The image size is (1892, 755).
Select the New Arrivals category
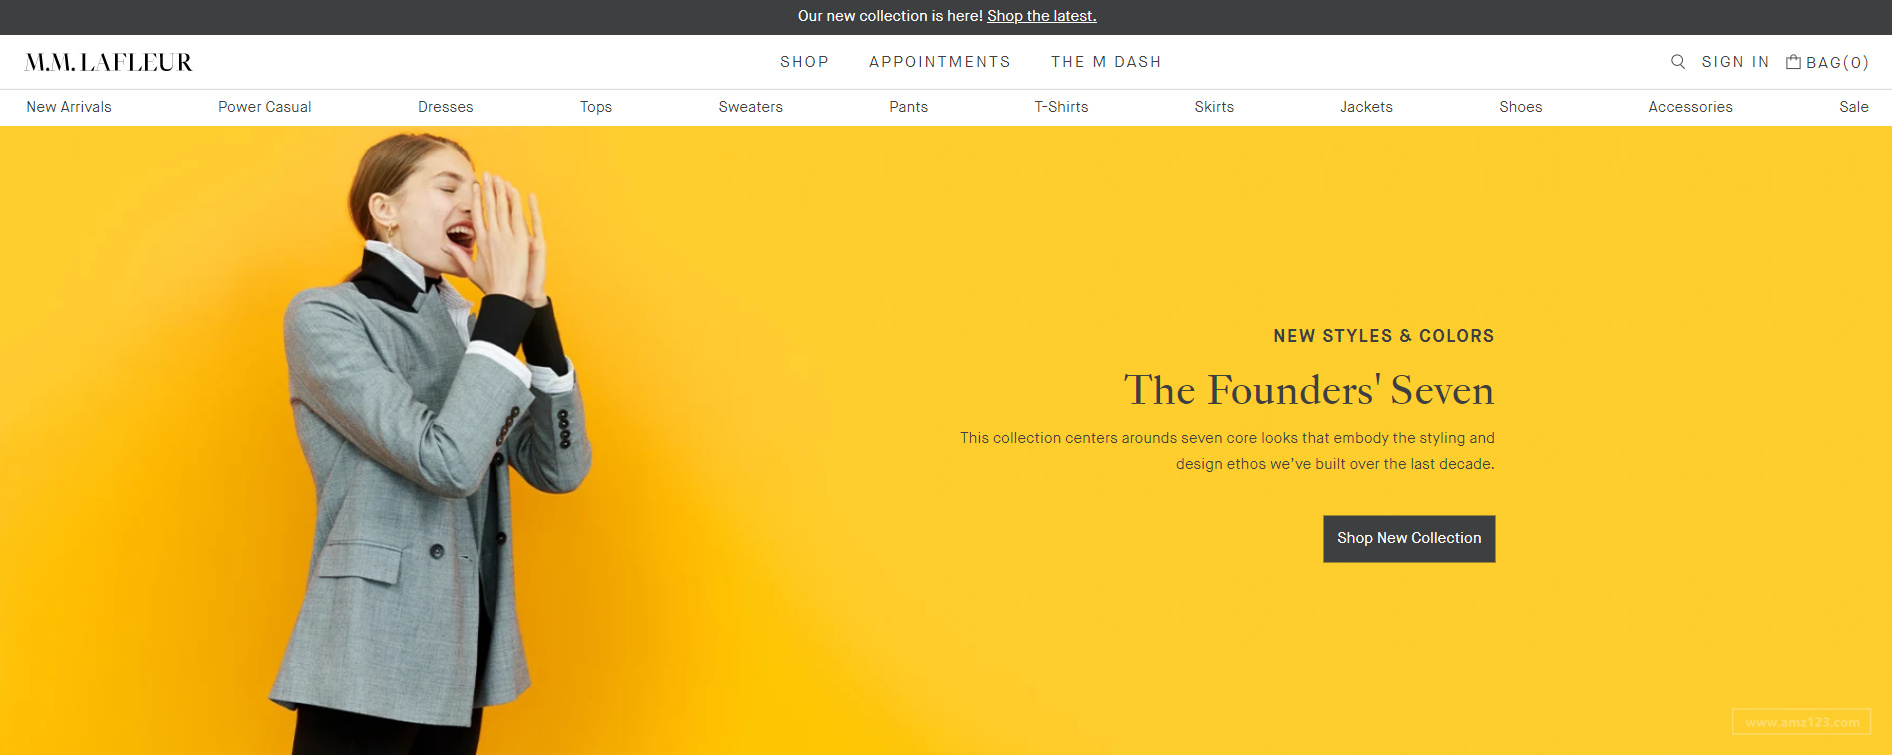point(69,107)
